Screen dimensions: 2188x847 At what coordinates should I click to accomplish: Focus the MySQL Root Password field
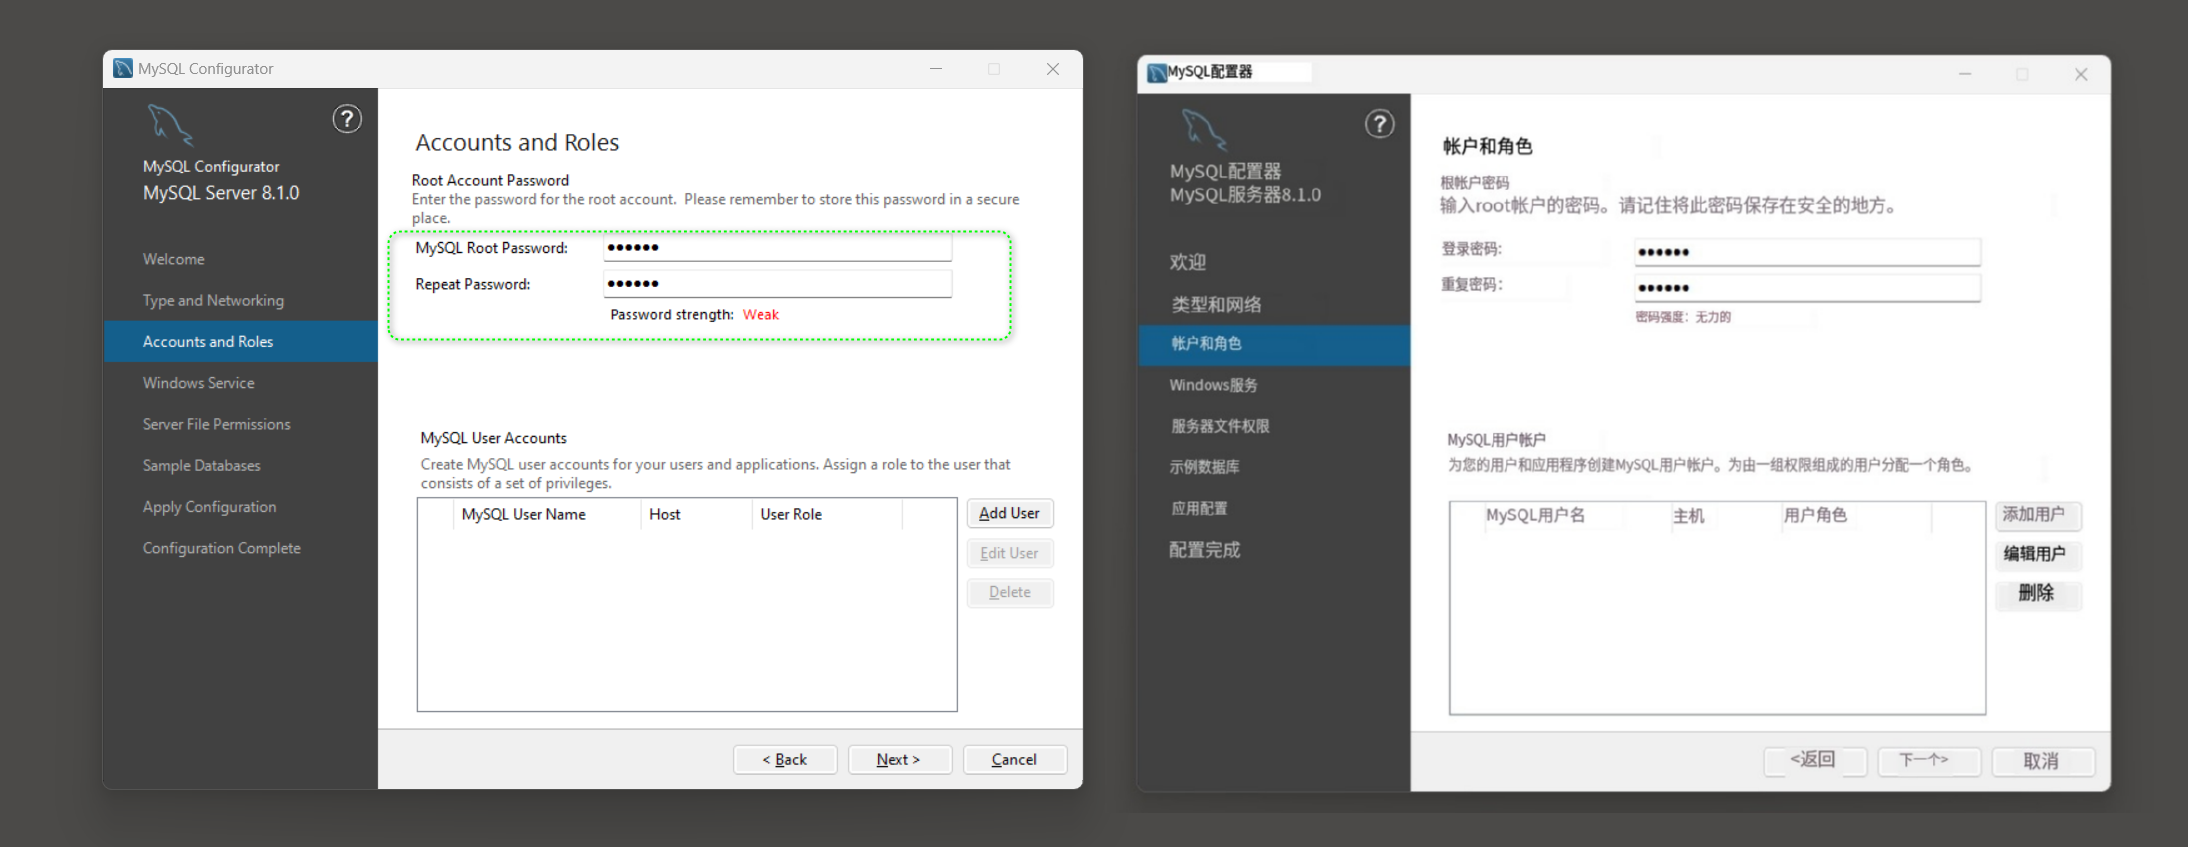(778, 248)
